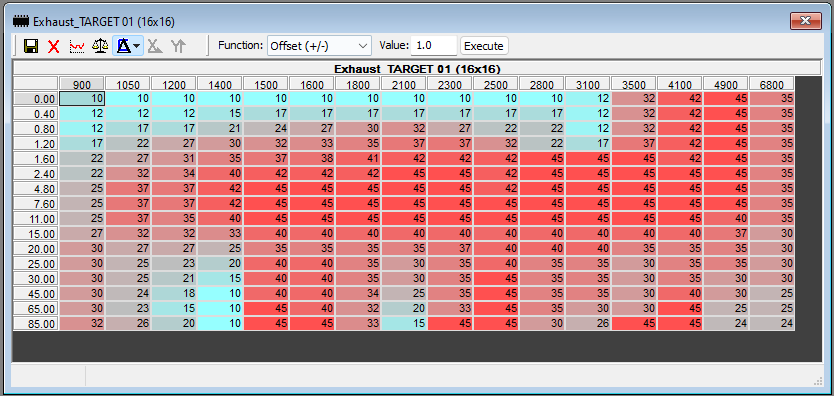
Task: Select the 1400 column header
Action: point(220,84)
